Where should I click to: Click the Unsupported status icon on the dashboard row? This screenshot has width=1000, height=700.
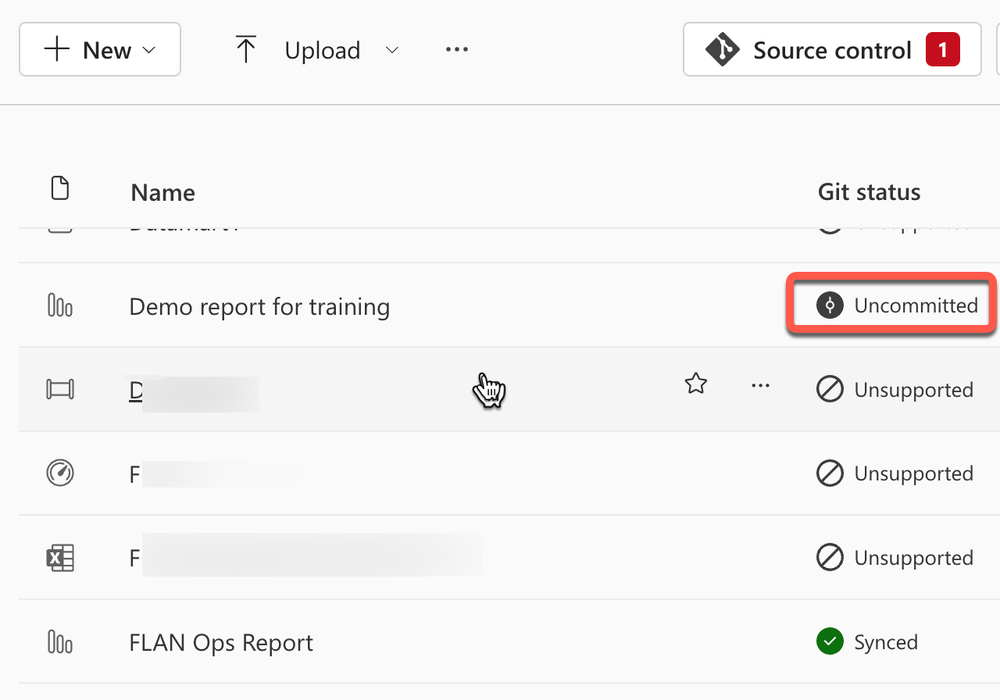tap(830, 390)
